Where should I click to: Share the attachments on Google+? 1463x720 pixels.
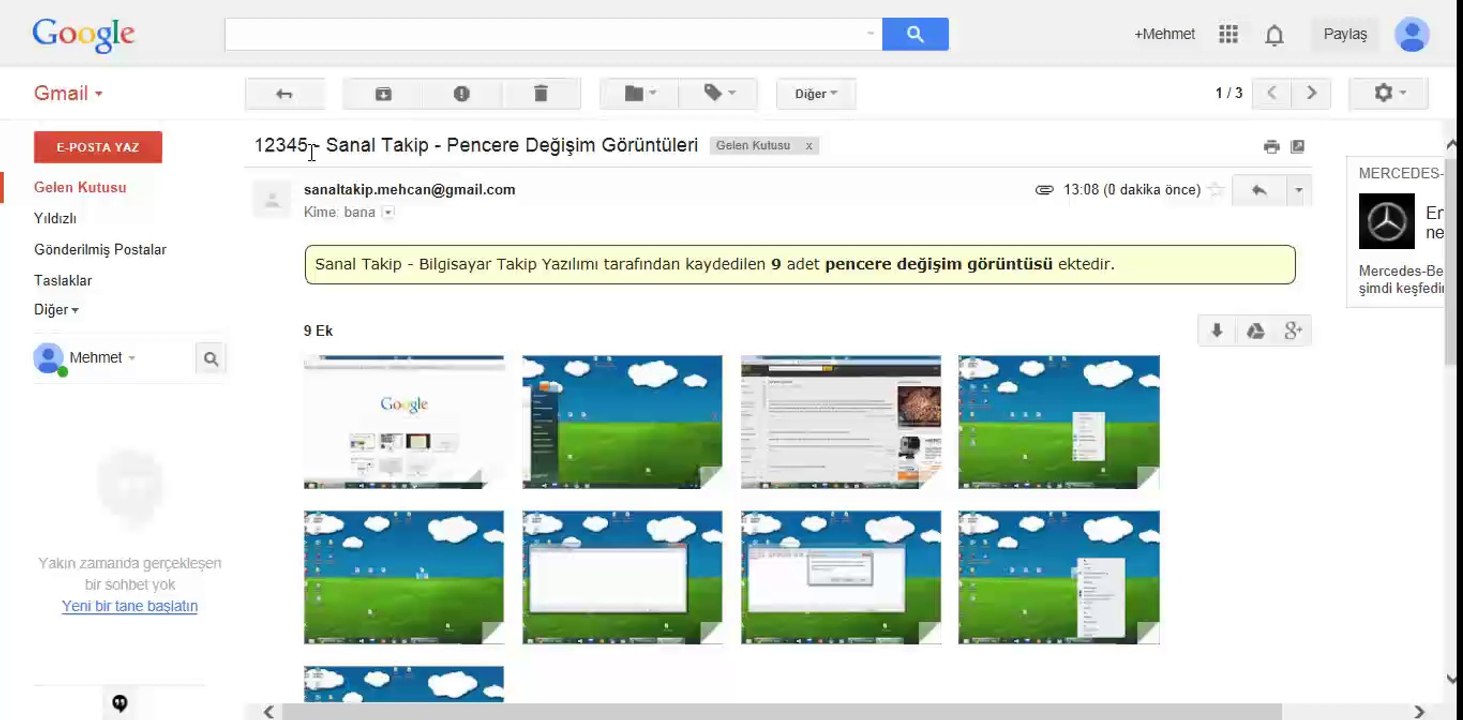[x=1292, y=331]
